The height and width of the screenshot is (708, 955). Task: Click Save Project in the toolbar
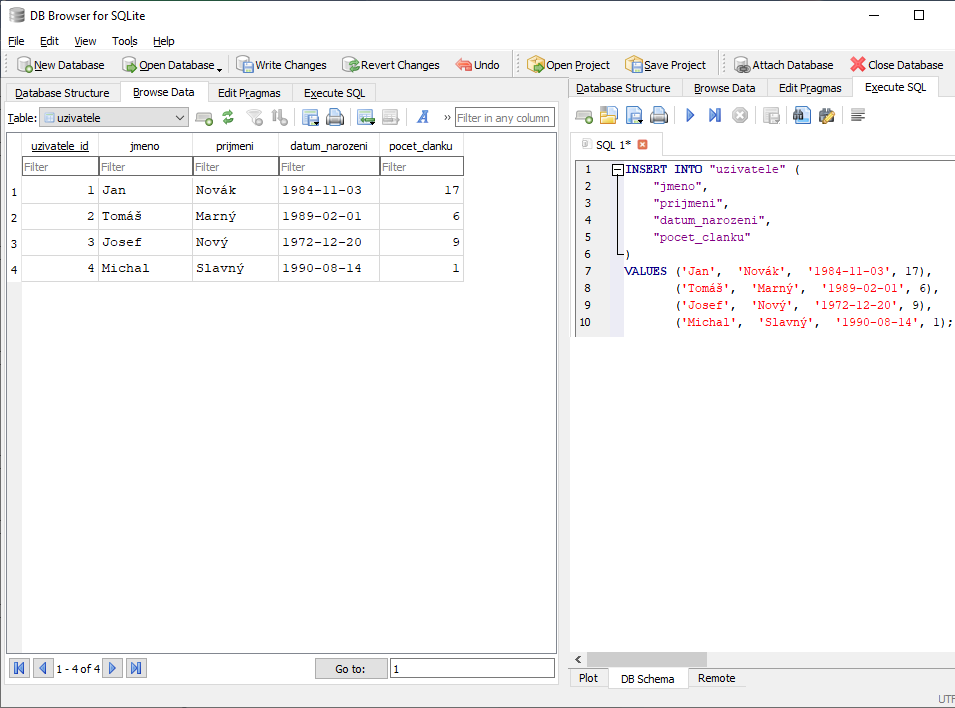coord(665,65)
